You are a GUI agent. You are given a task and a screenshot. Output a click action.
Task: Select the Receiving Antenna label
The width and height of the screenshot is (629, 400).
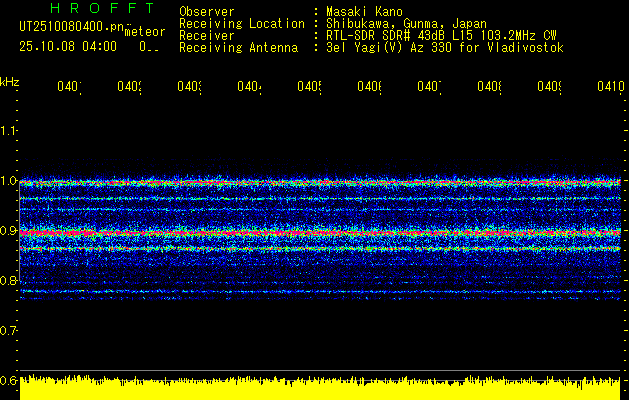pos(238,48)
